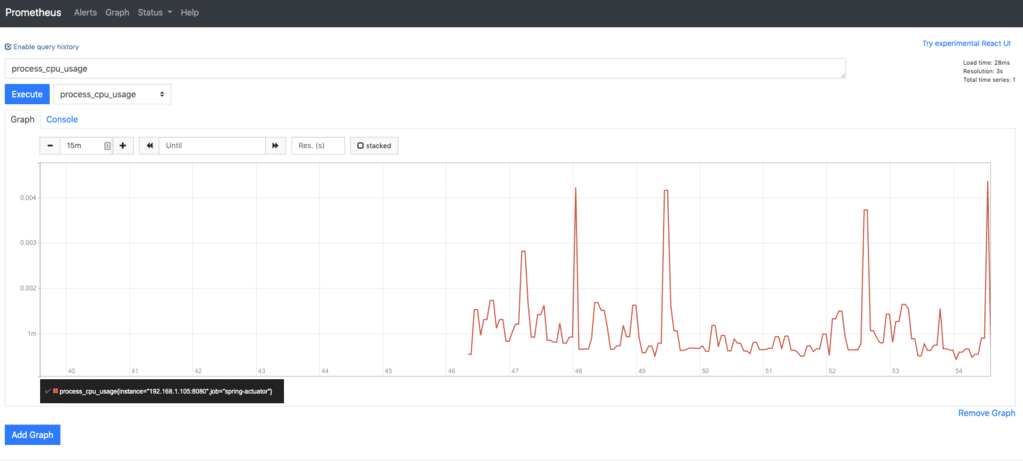Switch to the Console tab
1023x461 pixels.
tap(62, 119)
